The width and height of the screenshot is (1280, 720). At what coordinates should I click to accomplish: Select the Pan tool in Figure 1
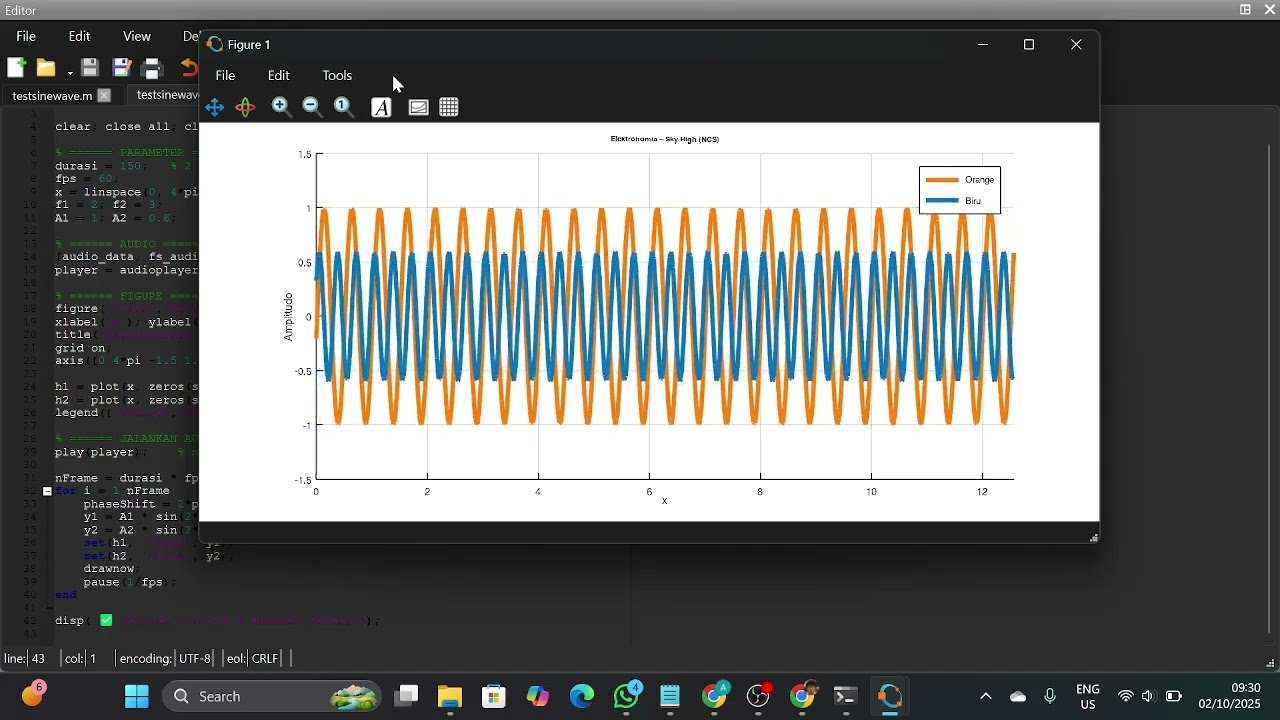pos(214,108)
